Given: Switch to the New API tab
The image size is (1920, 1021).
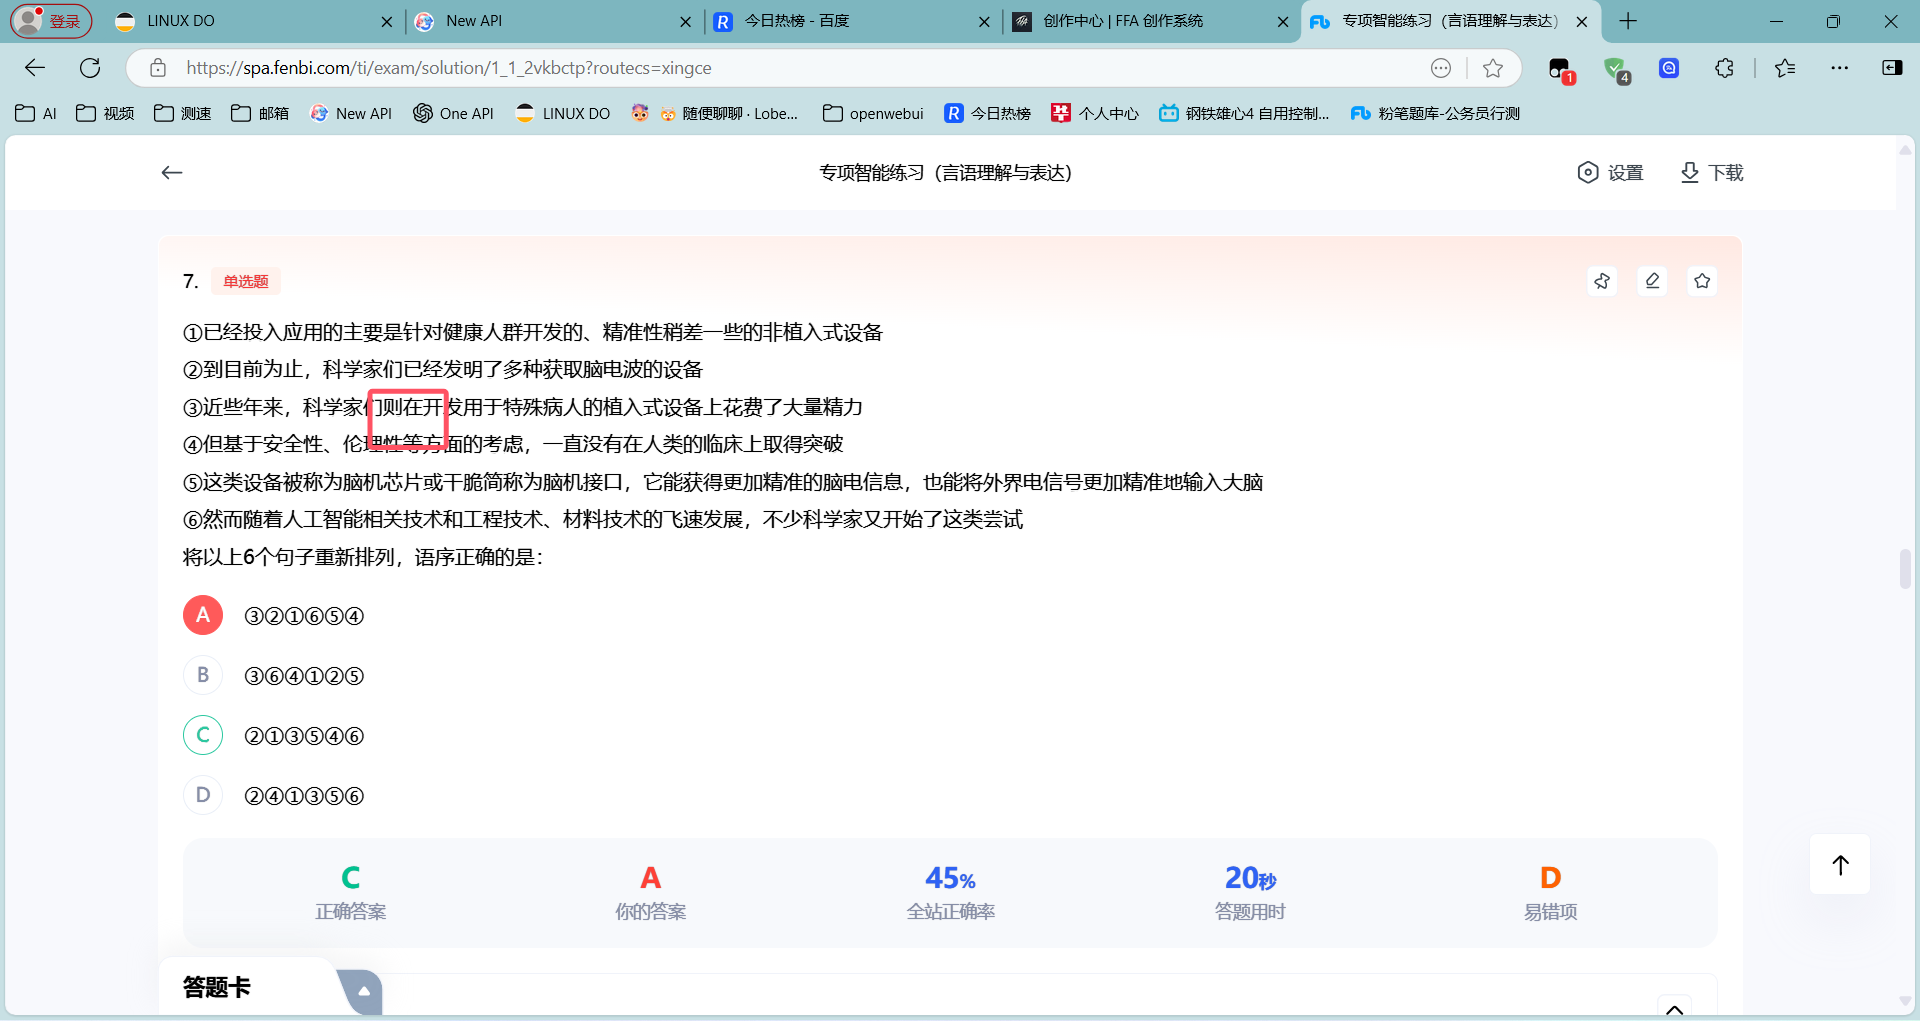Looking at the screenshot, I should click(553, 21).
